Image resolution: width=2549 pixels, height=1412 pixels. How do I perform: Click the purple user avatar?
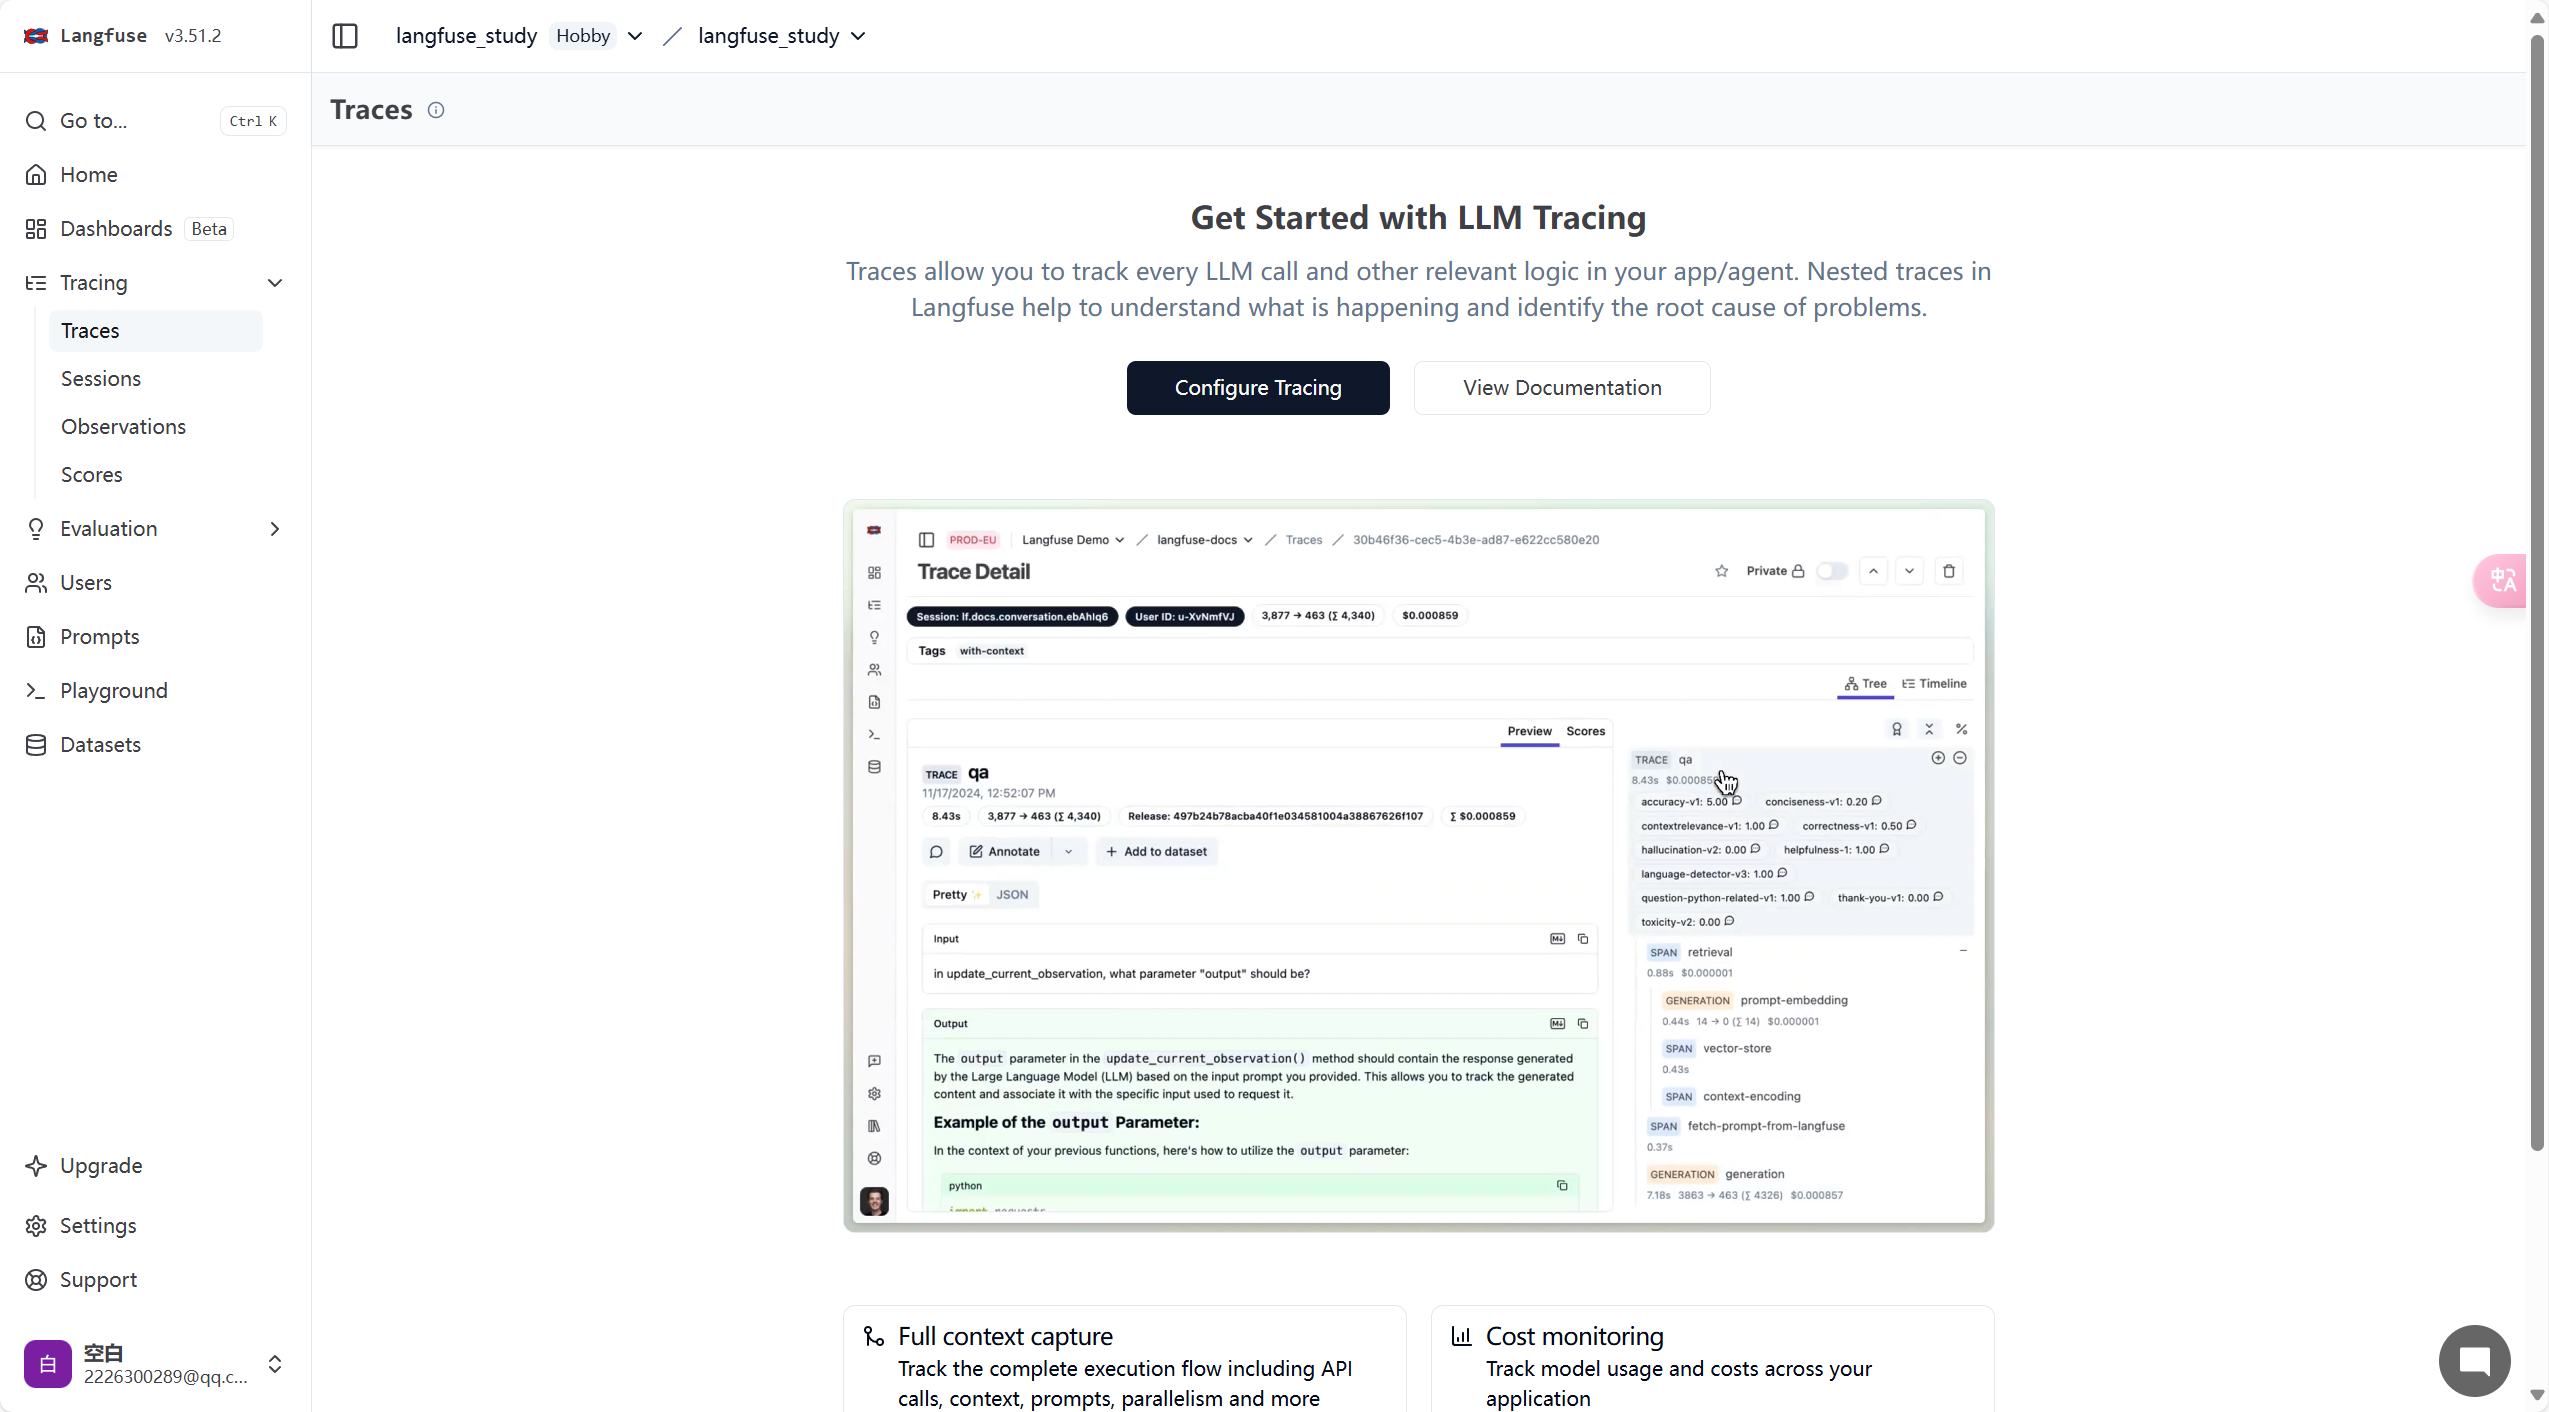coord(48,1364)
